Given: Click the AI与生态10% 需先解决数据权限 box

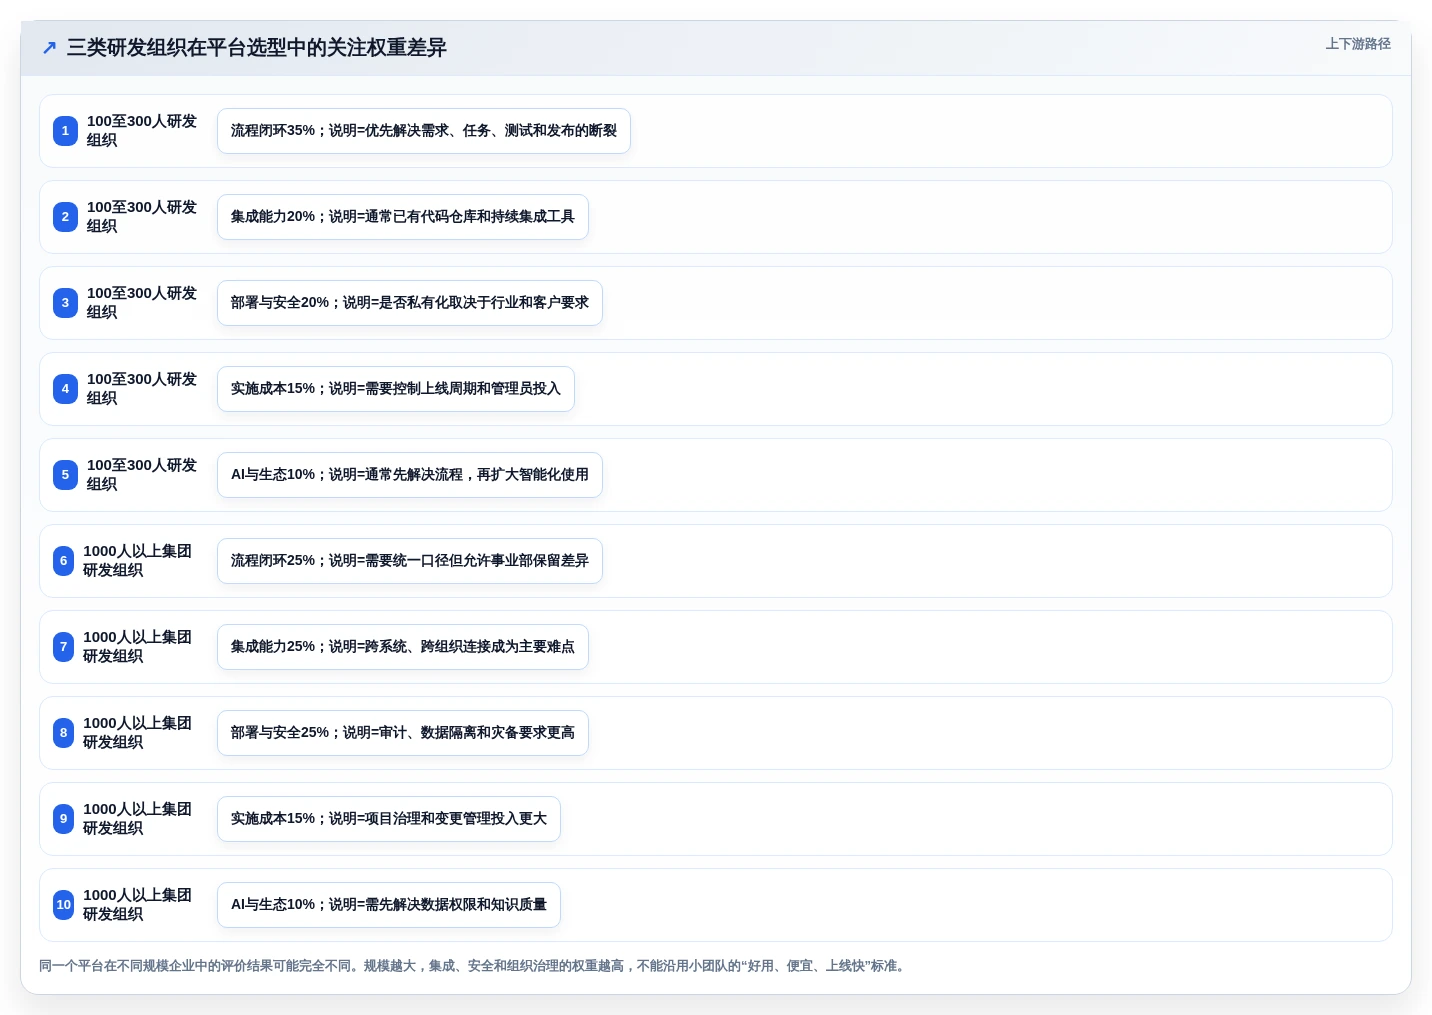Looking at the screenshot, I should (x=389, y=905).
